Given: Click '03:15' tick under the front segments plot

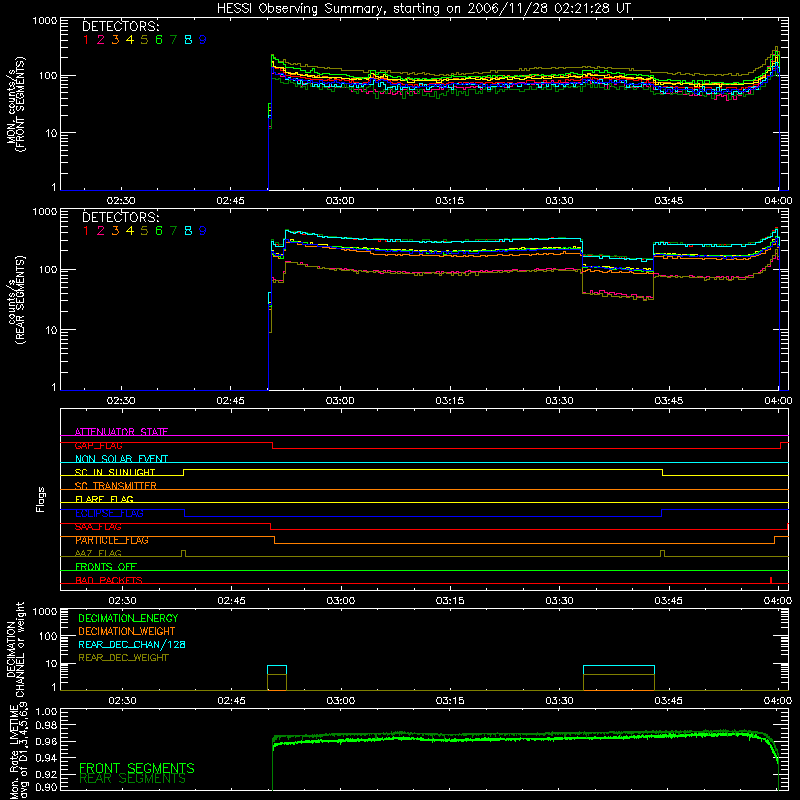Looking at the screenshot, I should tap(449, 201).
